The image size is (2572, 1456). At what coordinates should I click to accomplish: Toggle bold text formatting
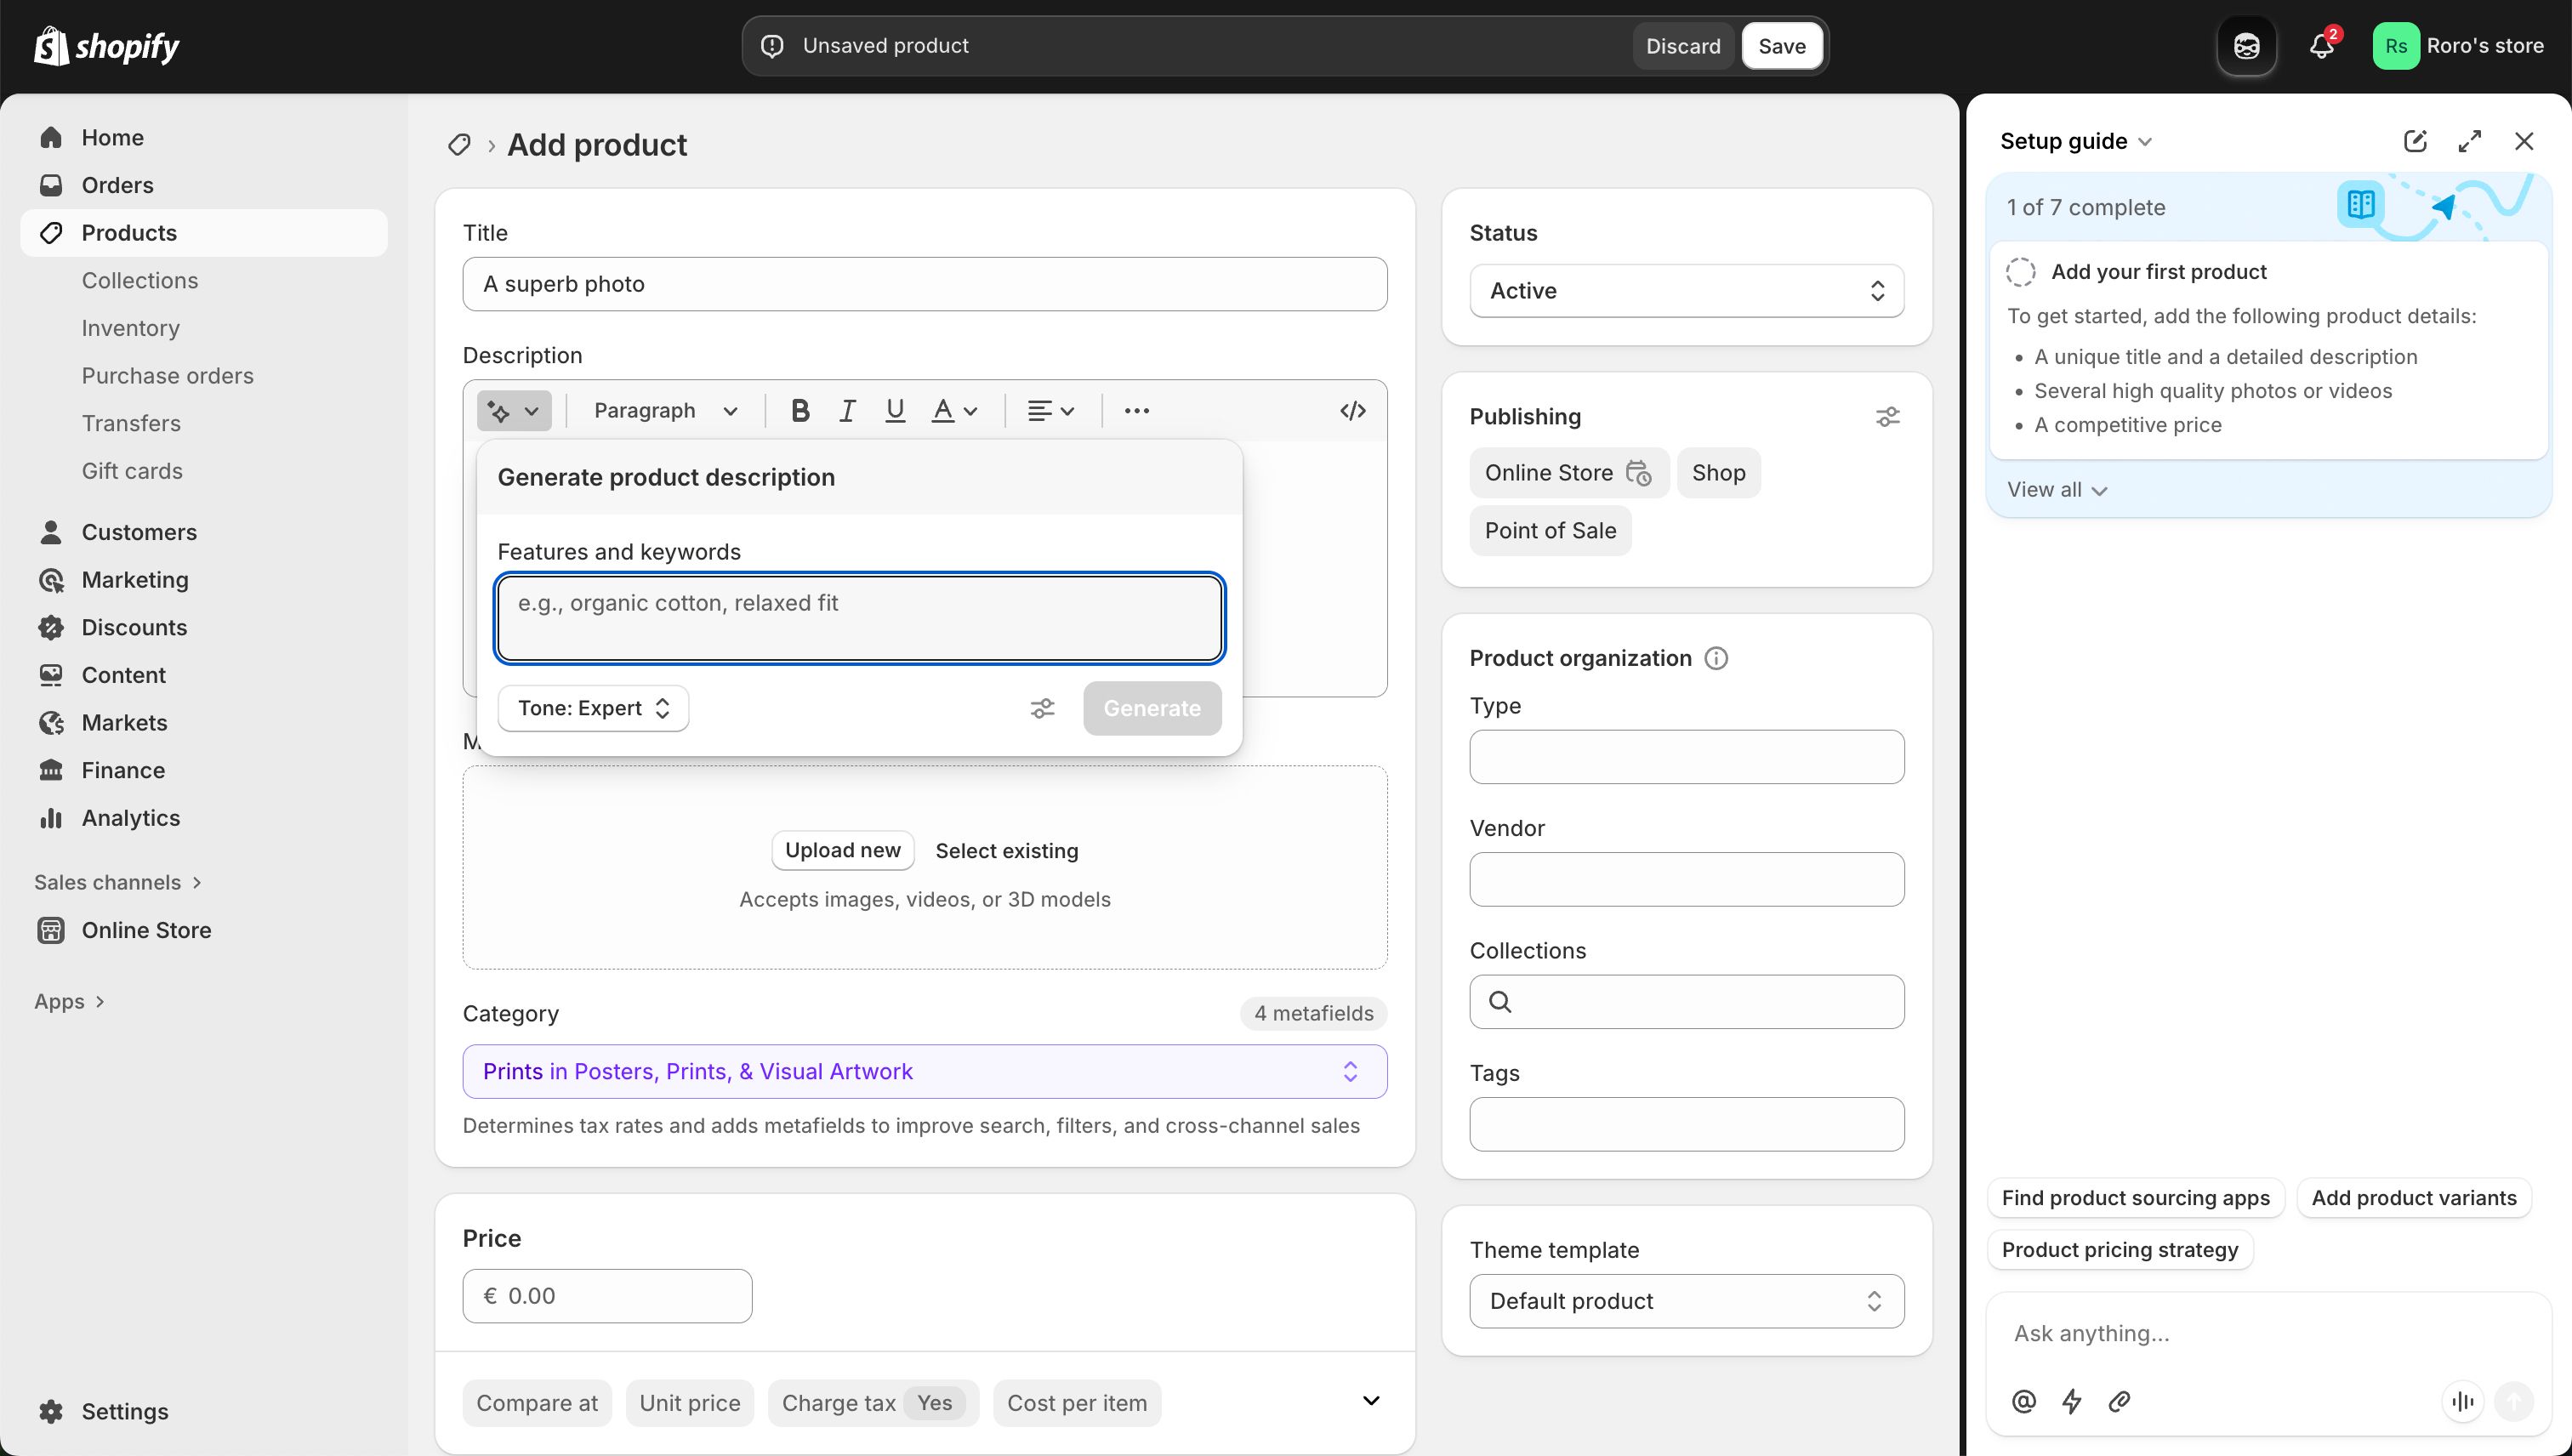click(x=799, y=410)
